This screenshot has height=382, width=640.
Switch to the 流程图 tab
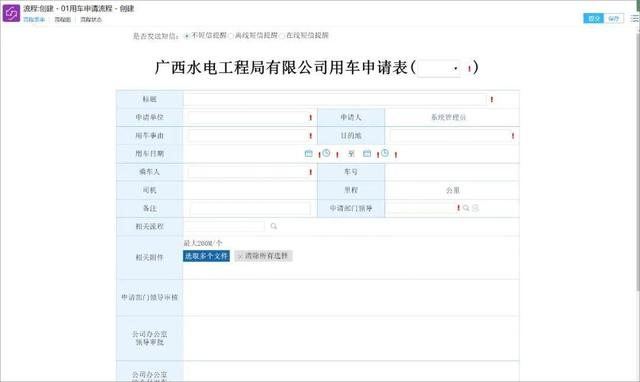(x=62, y=19)
